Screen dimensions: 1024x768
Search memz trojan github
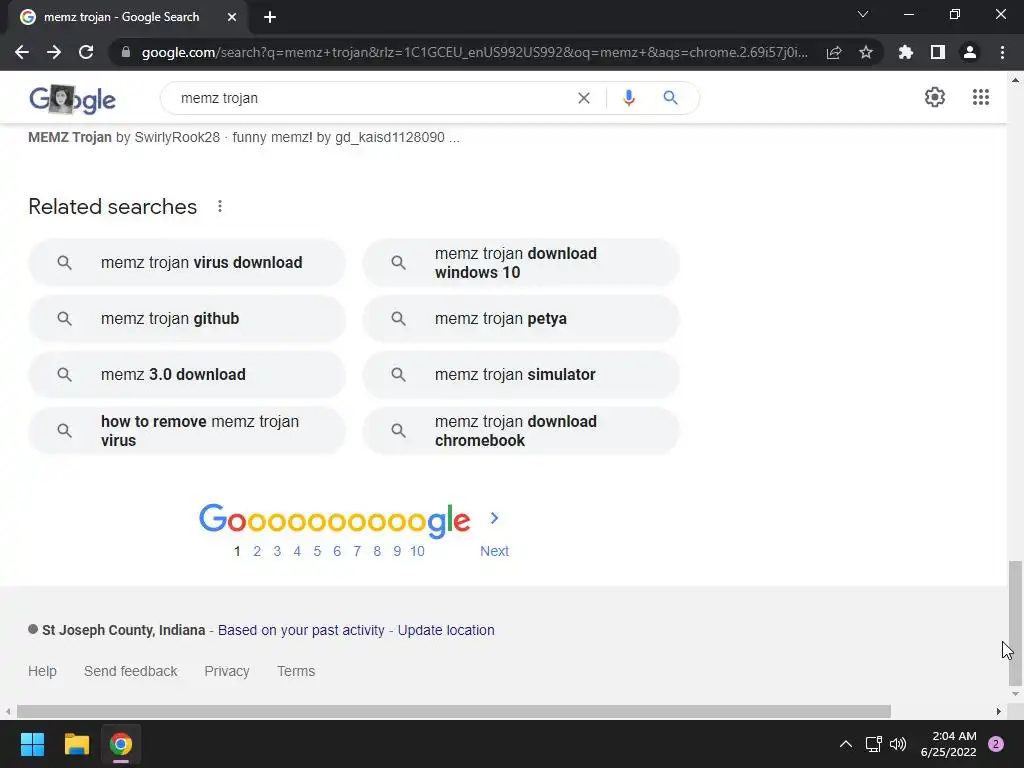click(x=187, y=319)
